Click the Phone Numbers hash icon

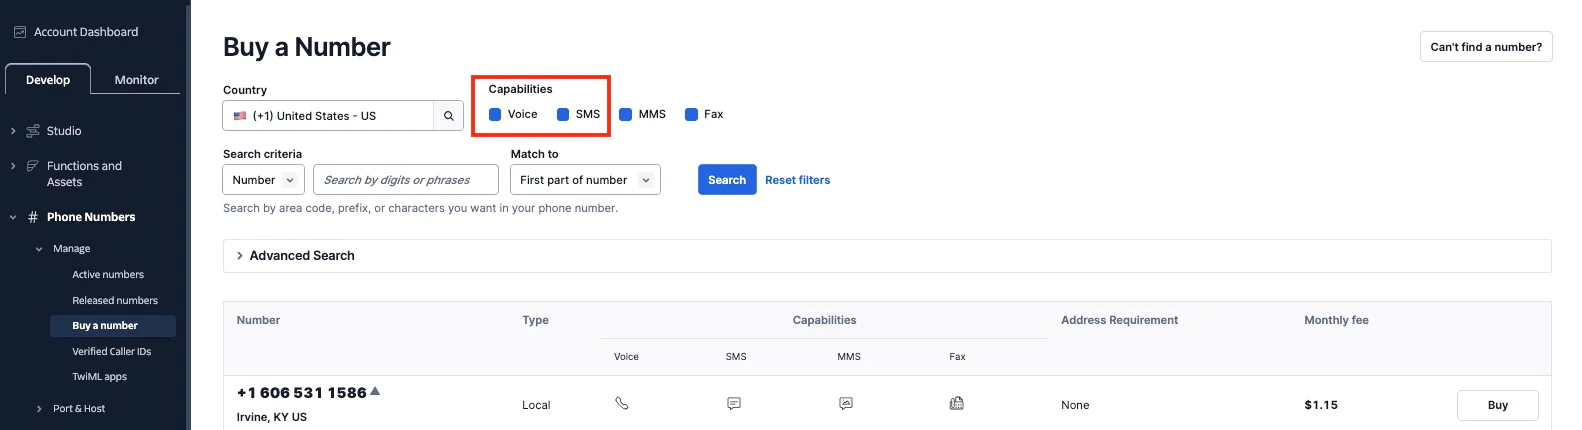coord(33,217)
